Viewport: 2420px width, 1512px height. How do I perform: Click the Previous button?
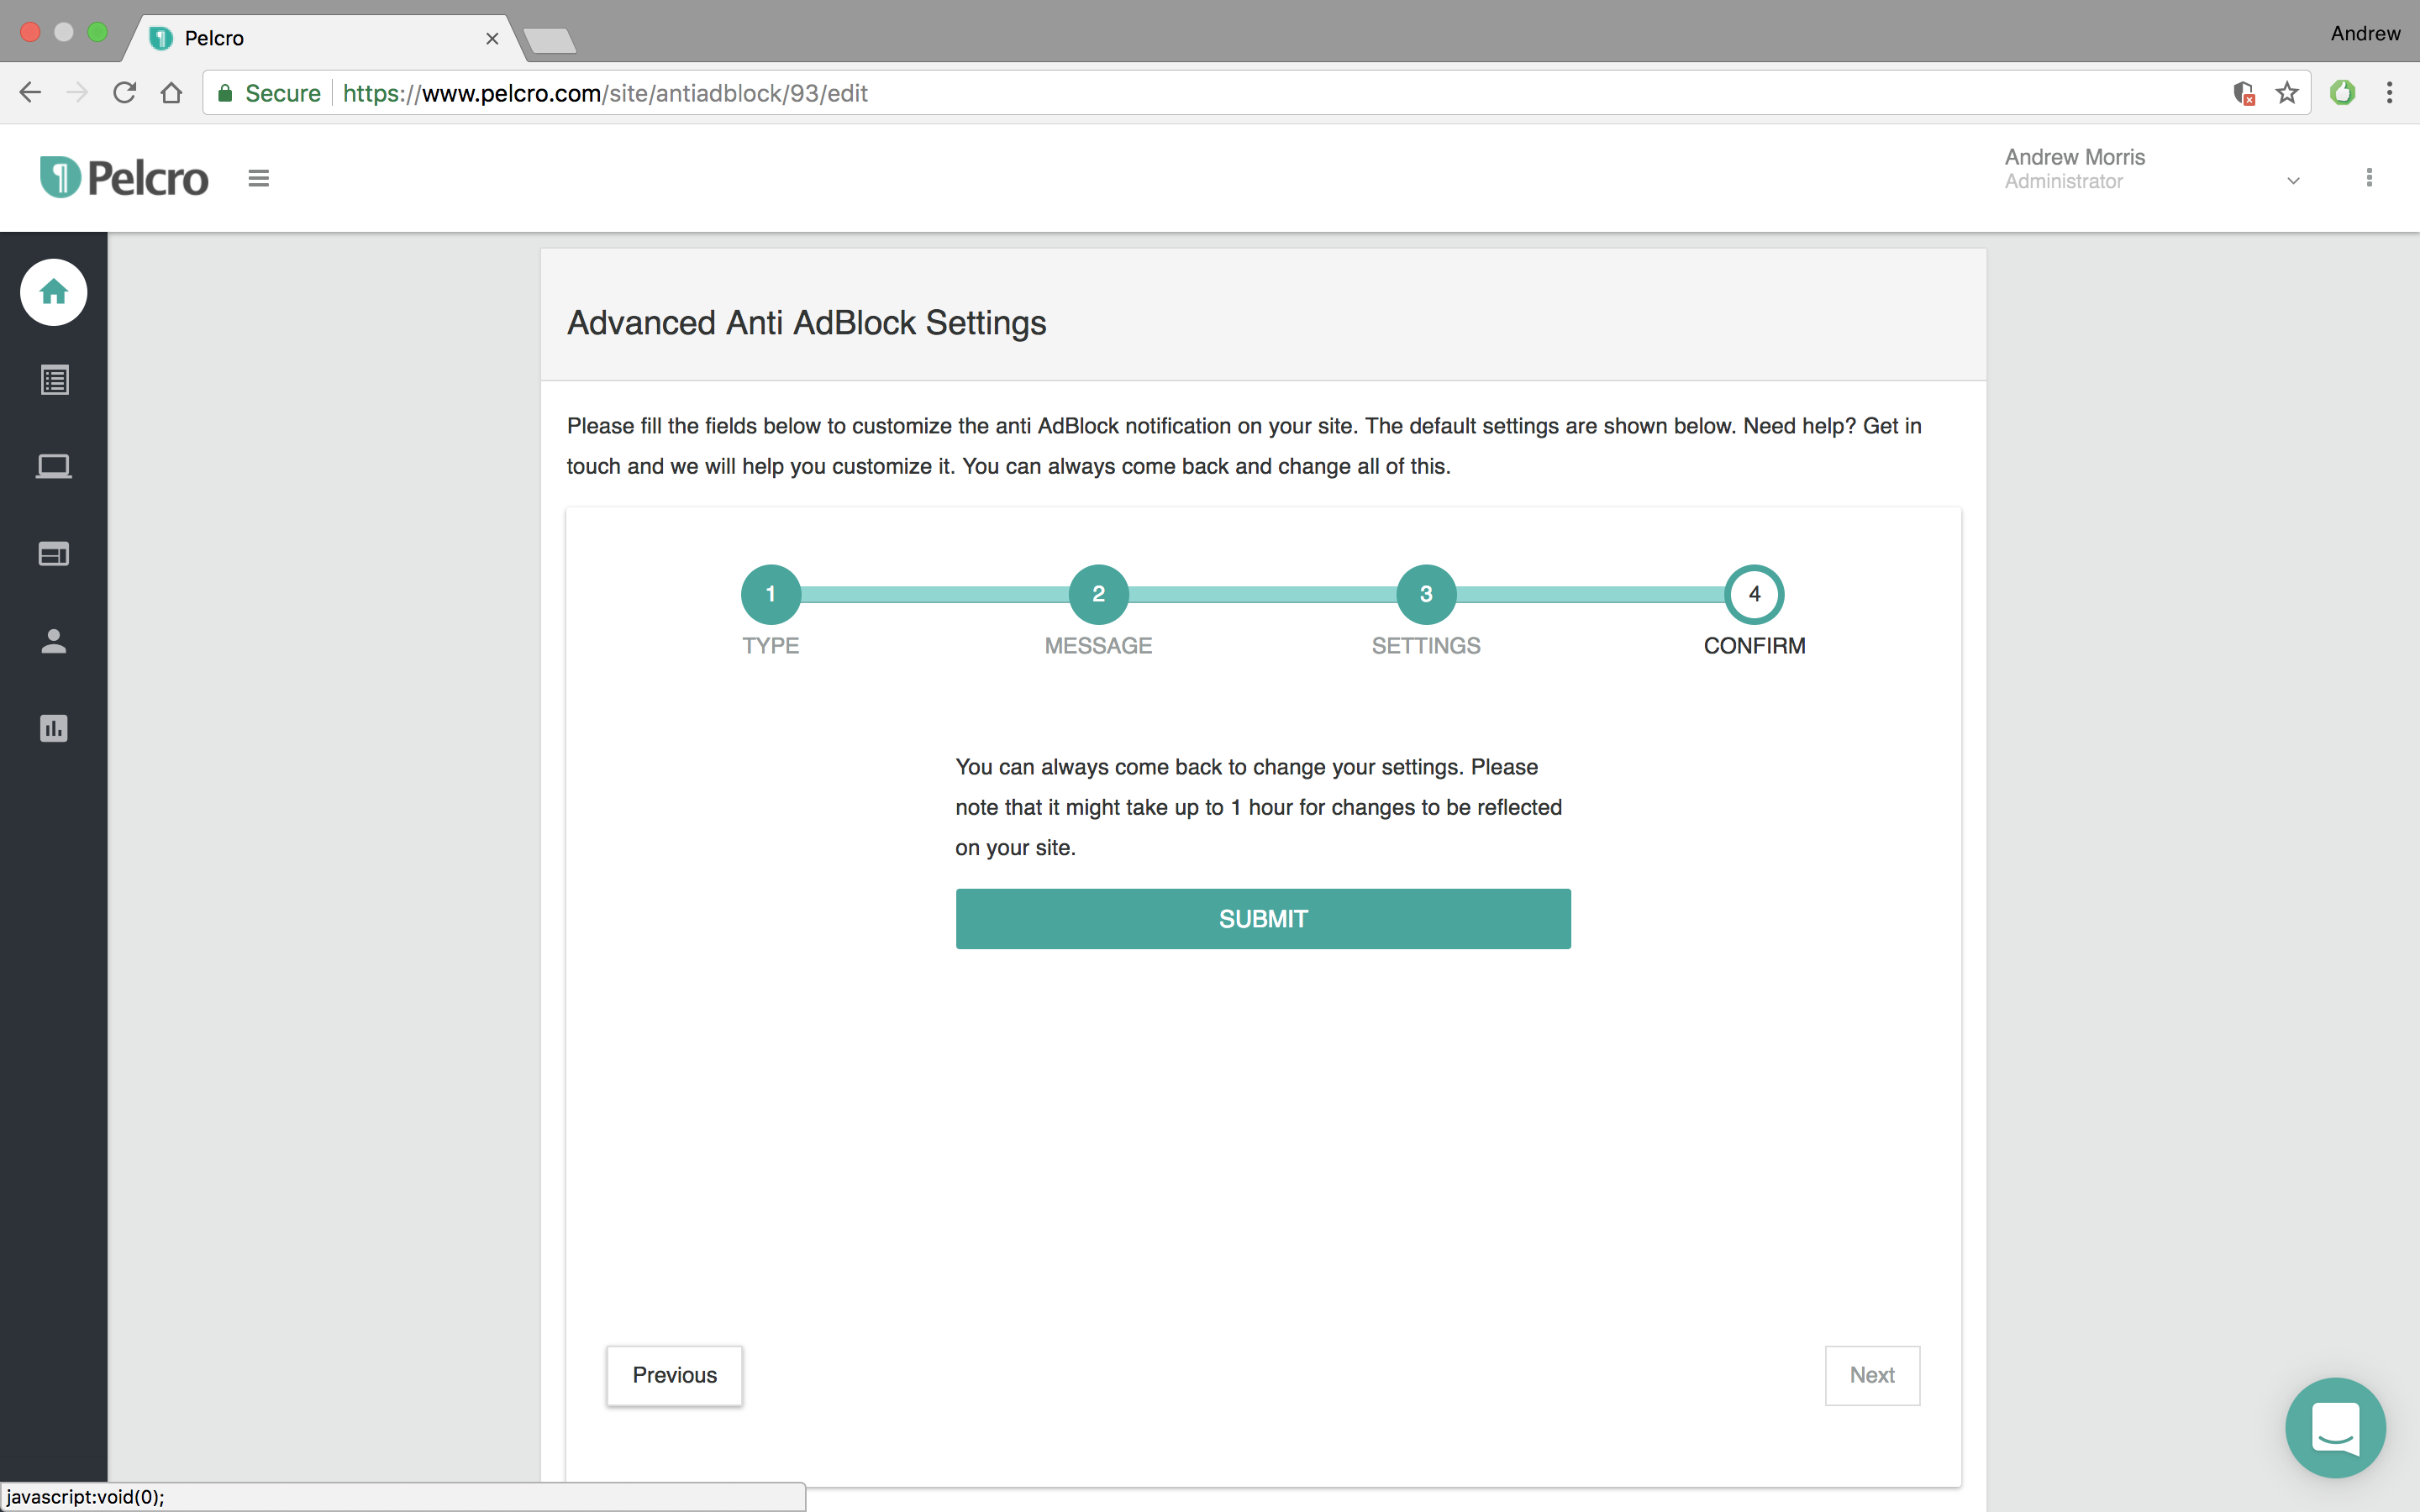coord(674,1375)
